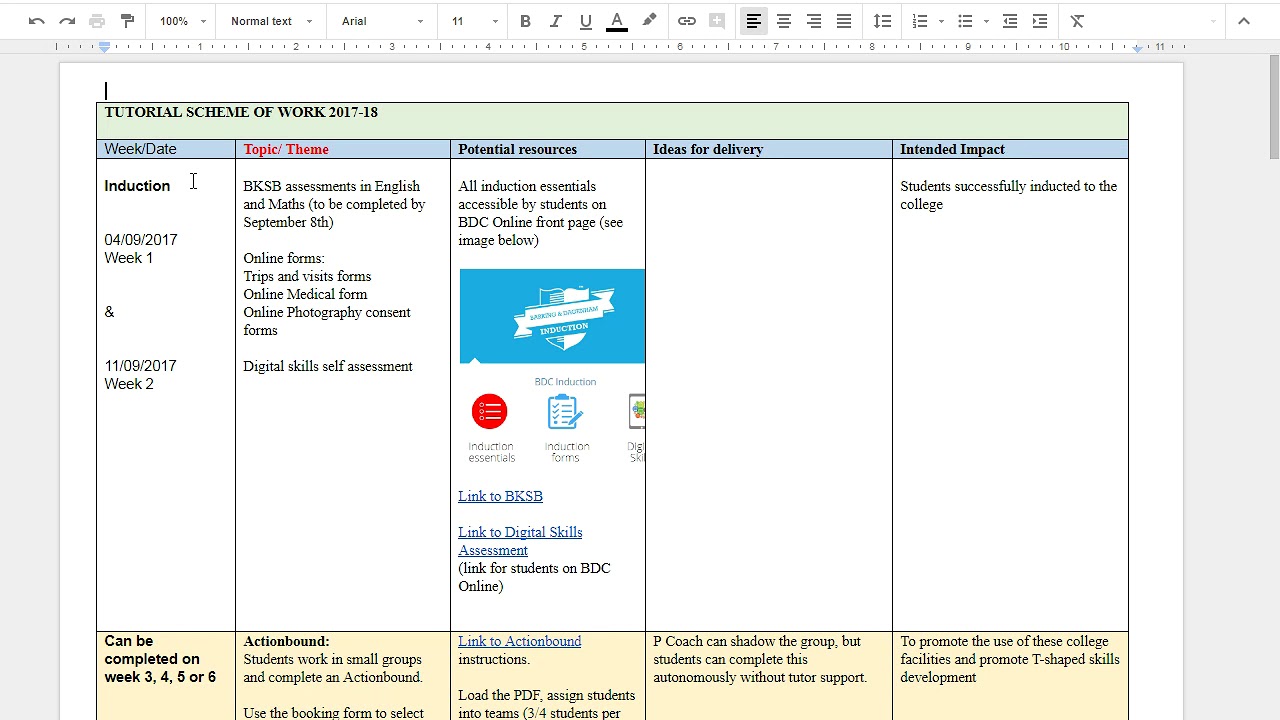The image size is (1280, 720).
Task: Click the bulleted list icon
Action: point(965,21)
